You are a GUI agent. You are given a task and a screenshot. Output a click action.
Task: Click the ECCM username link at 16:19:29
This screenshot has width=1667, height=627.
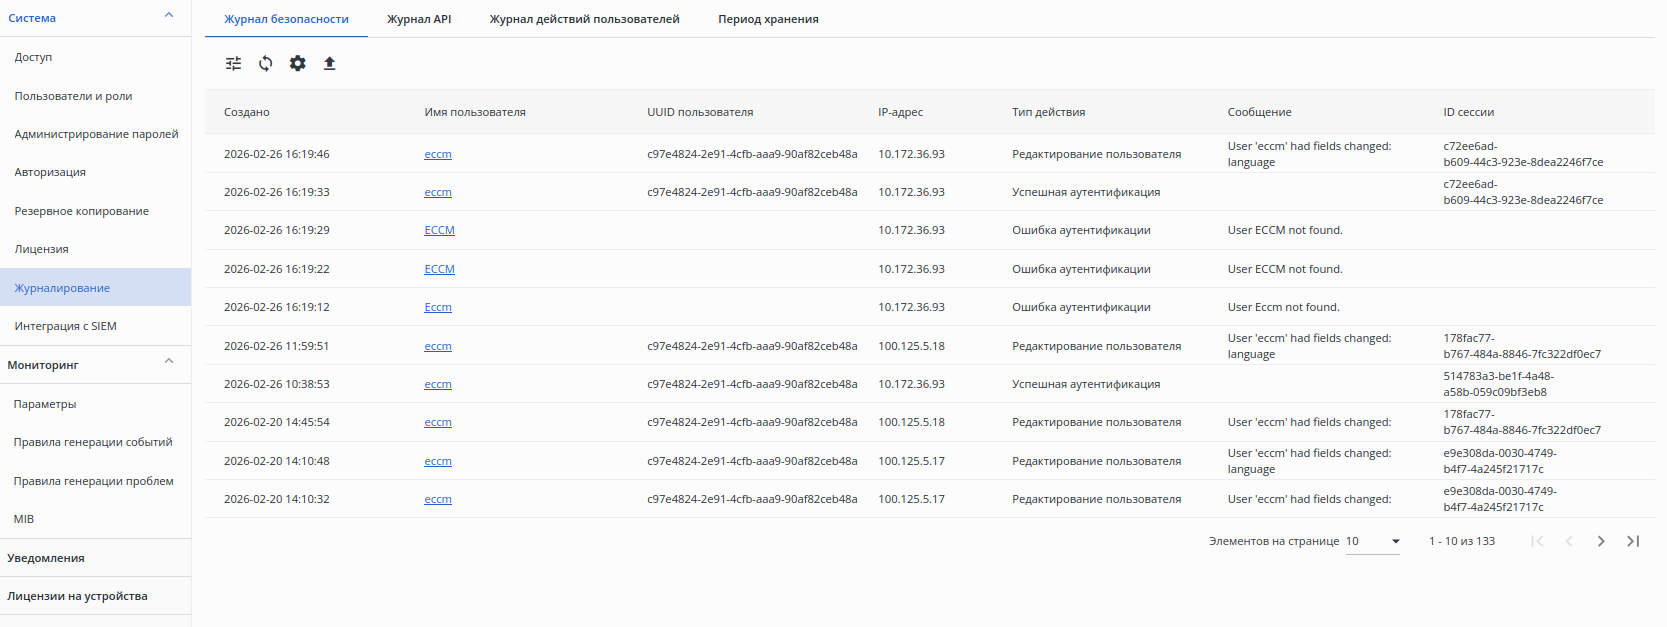(x=439, y=230)
